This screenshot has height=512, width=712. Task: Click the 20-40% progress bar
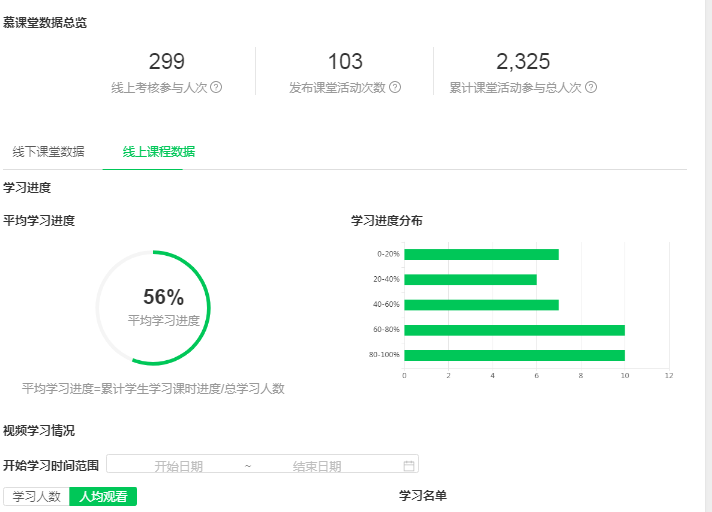pyautogui.click(x=470, y=280)
